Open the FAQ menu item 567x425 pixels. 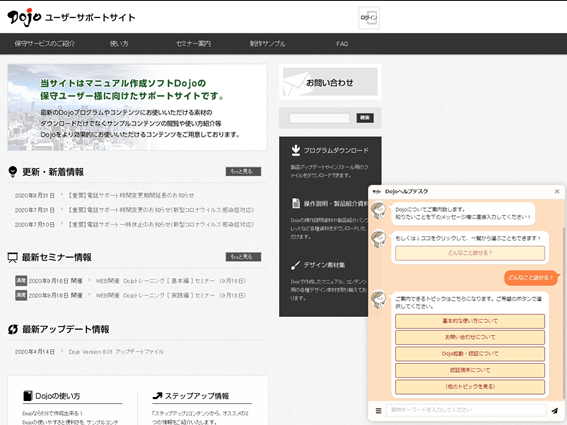(x=342, y=44)
